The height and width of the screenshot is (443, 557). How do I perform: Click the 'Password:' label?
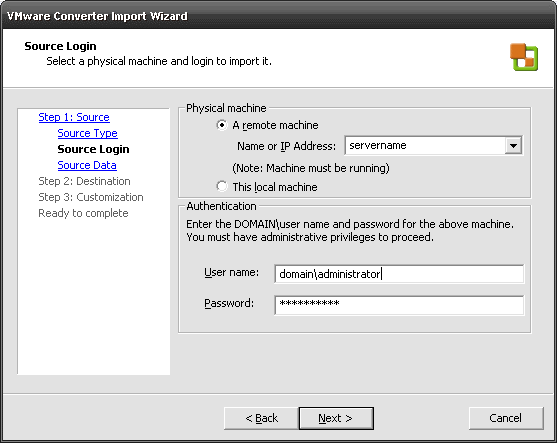click(x=229, y=303)
